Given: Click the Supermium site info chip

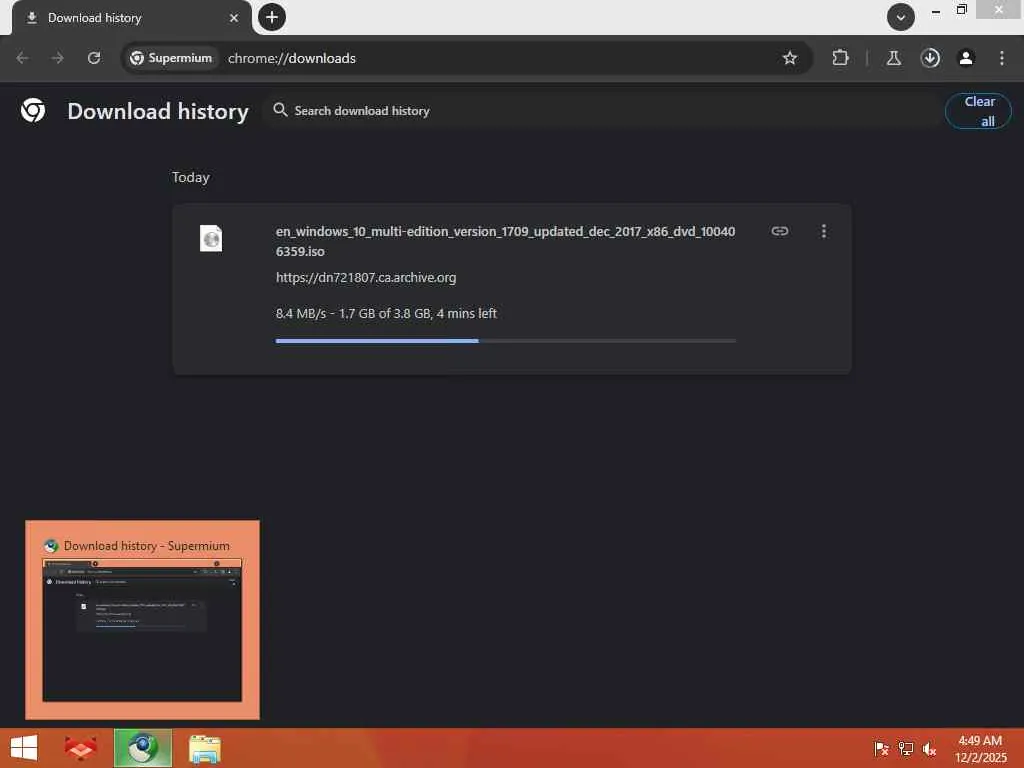Looking at the screenshot, I should click(x=170, y=58).
